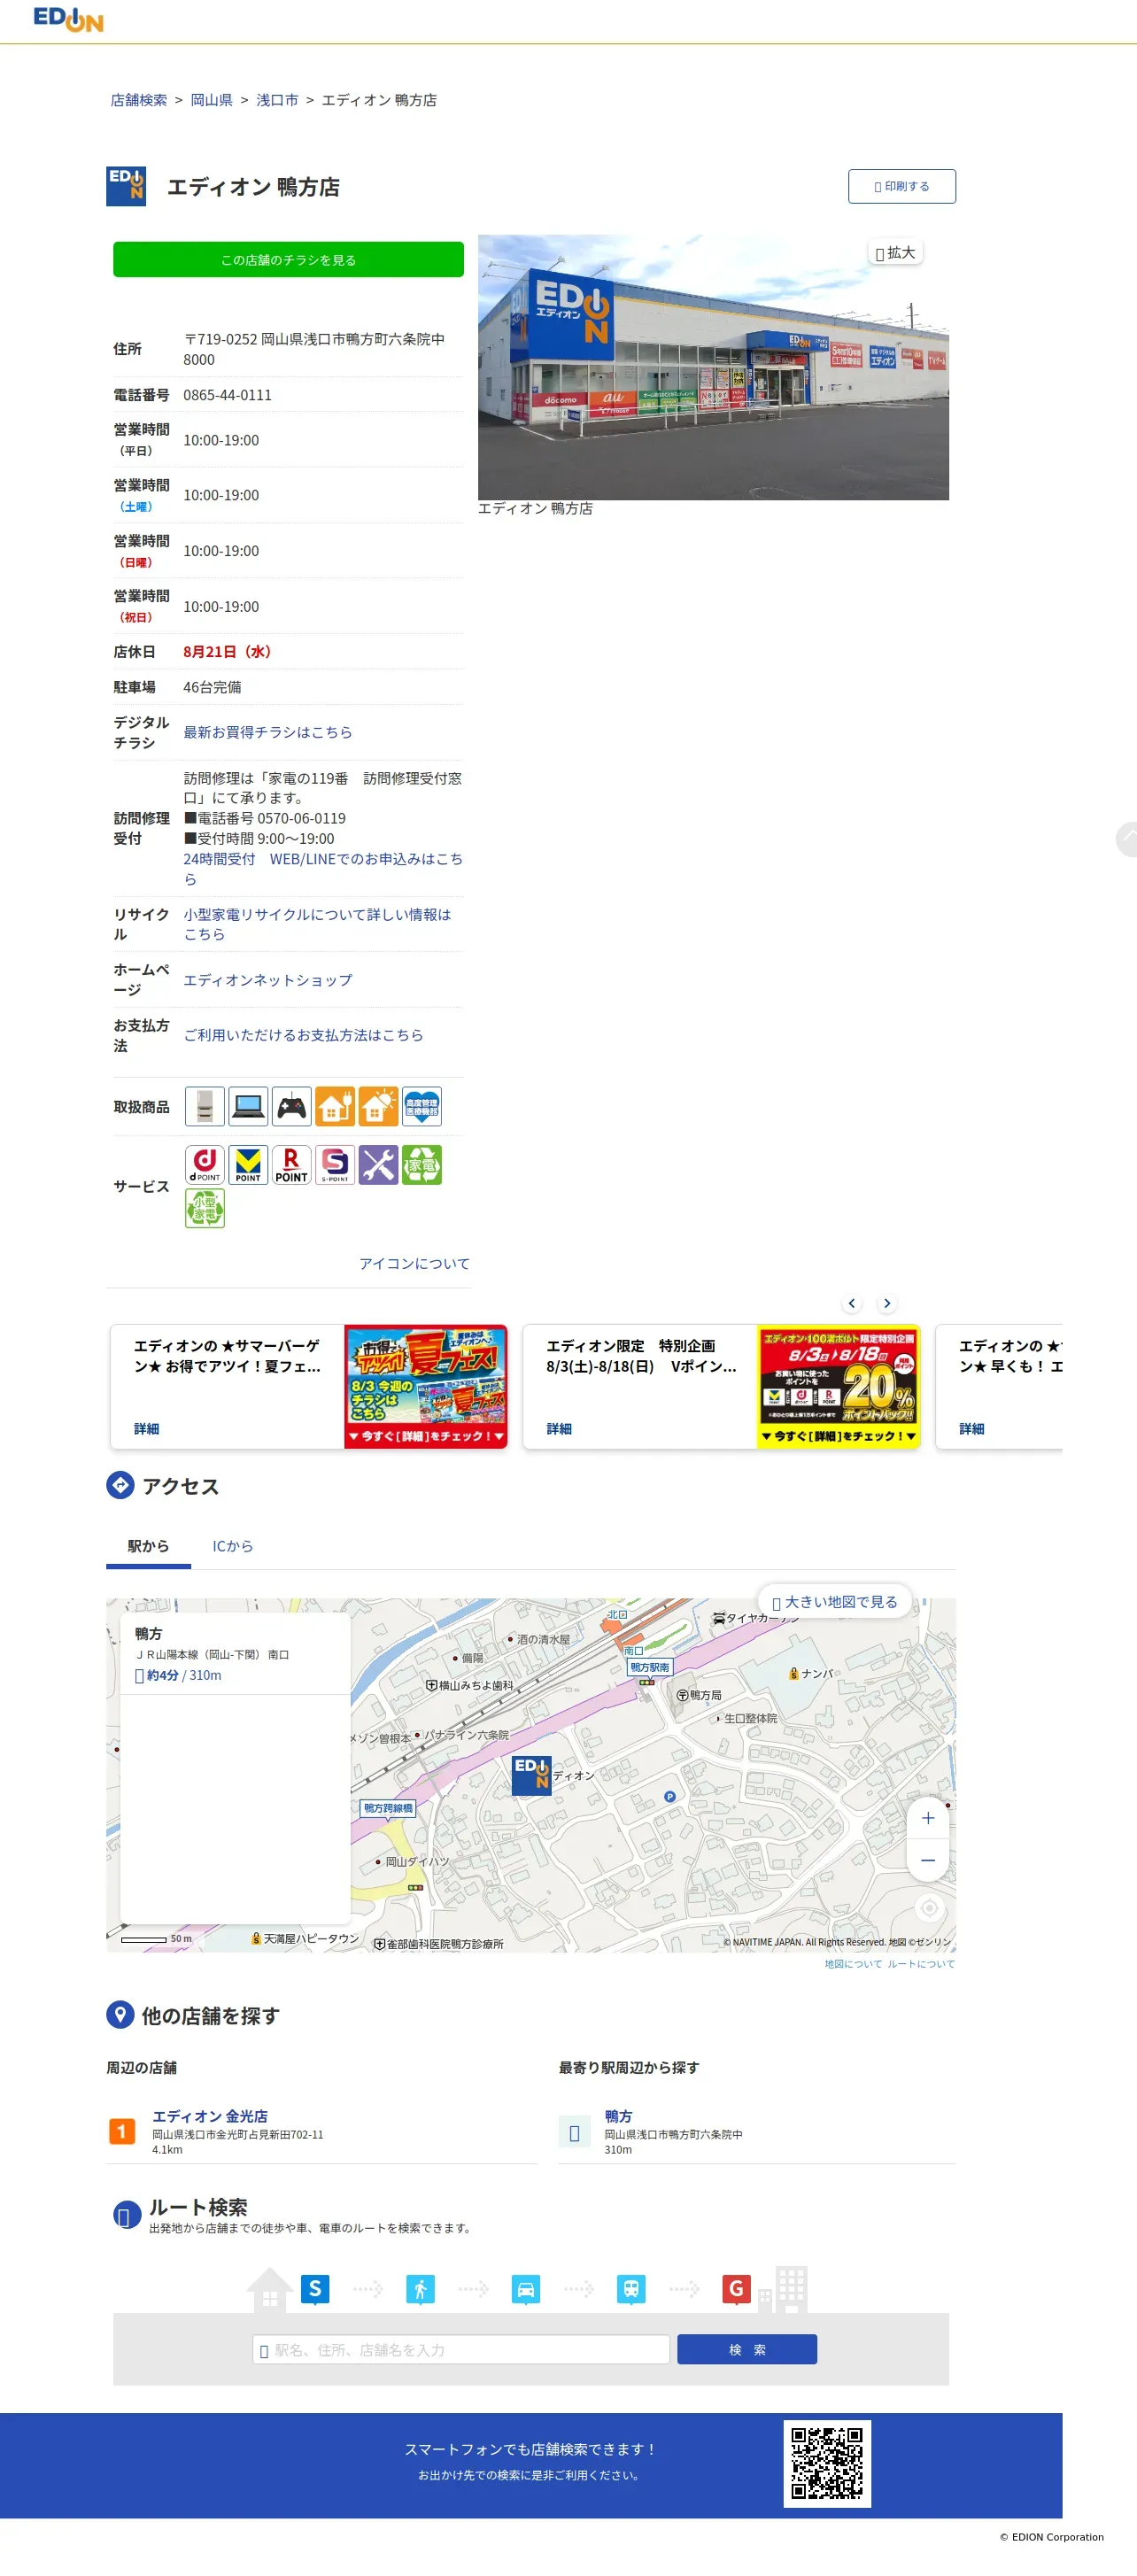Open ご利用いただけるお支払方法はこちら link
This screenshot has width=1137, height=2576.
pyautogui.click(x=303, y=1035)
